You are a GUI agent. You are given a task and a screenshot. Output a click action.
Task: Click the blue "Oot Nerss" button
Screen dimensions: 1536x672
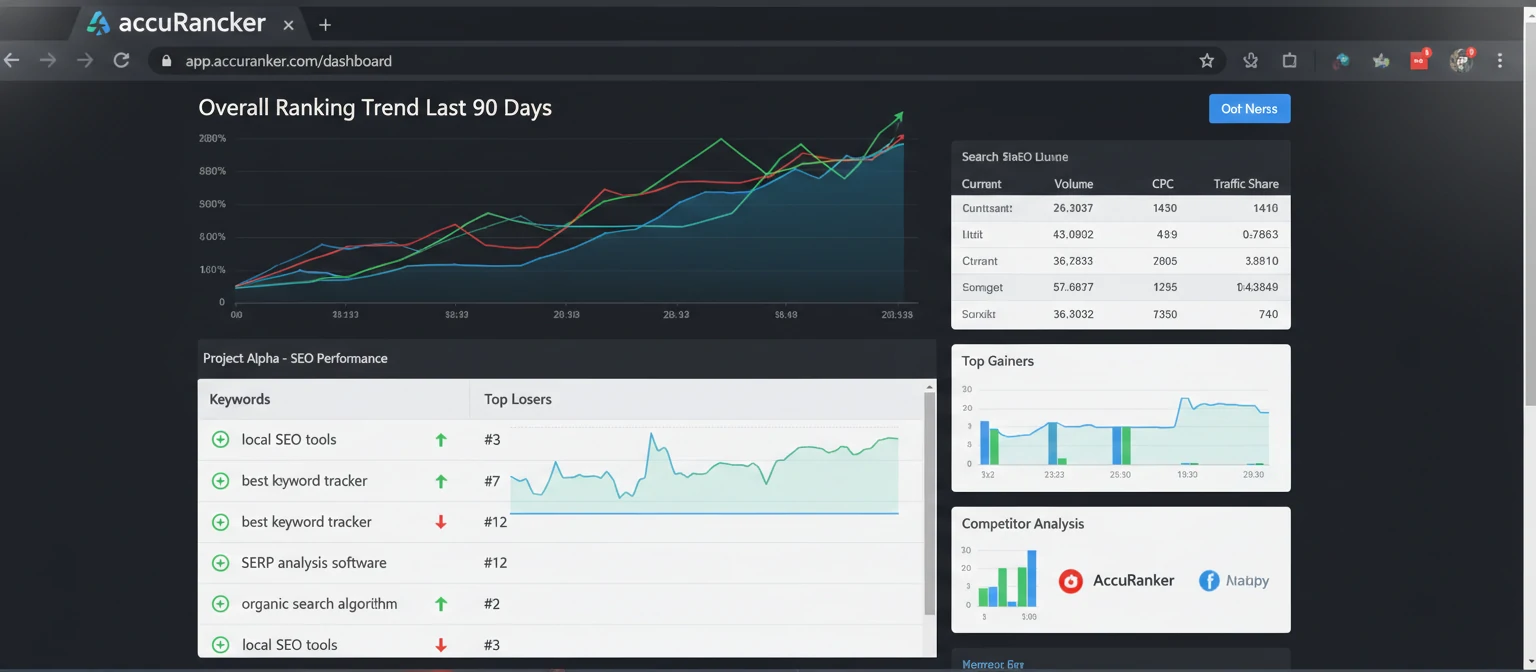click(x=1249, y=108)
